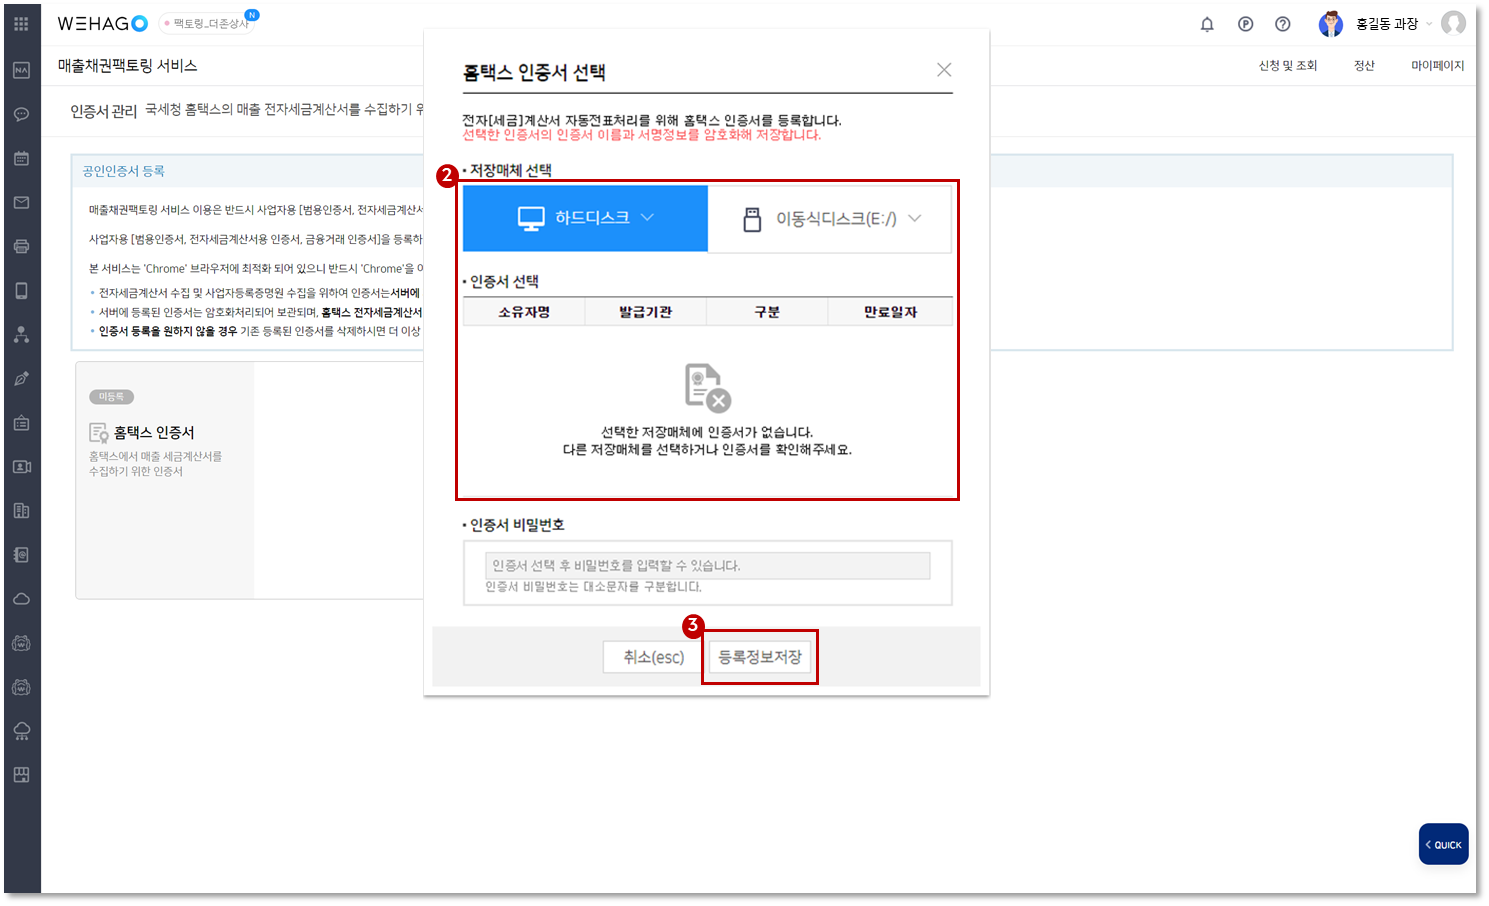Click the 취소(esc) button
Screen dimensions: 1489x906
[651, 657]
